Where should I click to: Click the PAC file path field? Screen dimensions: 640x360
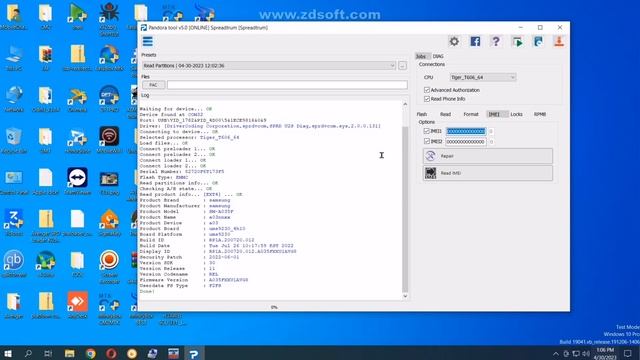click(x=287, y=85)
